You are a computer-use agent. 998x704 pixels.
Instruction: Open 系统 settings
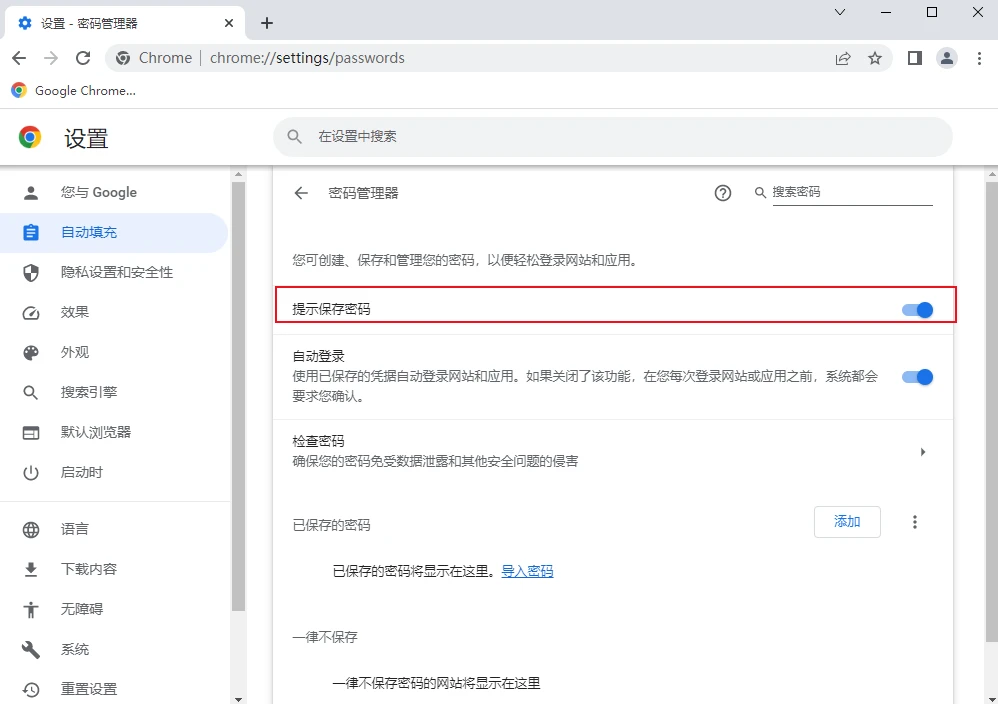point(114,649)
